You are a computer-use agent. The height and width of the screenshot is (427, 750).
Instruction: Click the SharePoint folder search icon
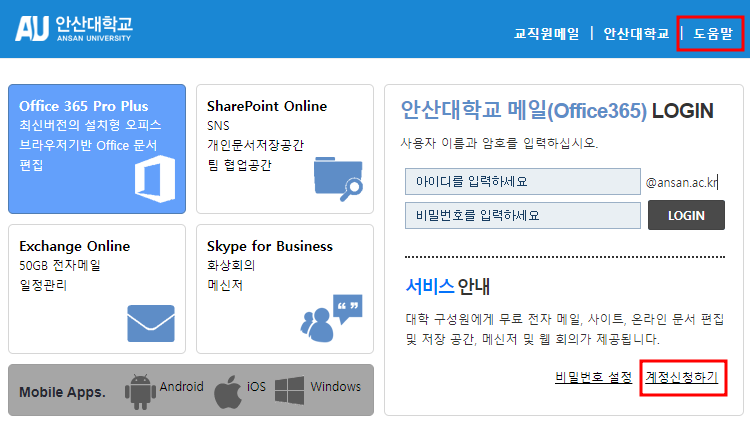(x=338, y=179)
